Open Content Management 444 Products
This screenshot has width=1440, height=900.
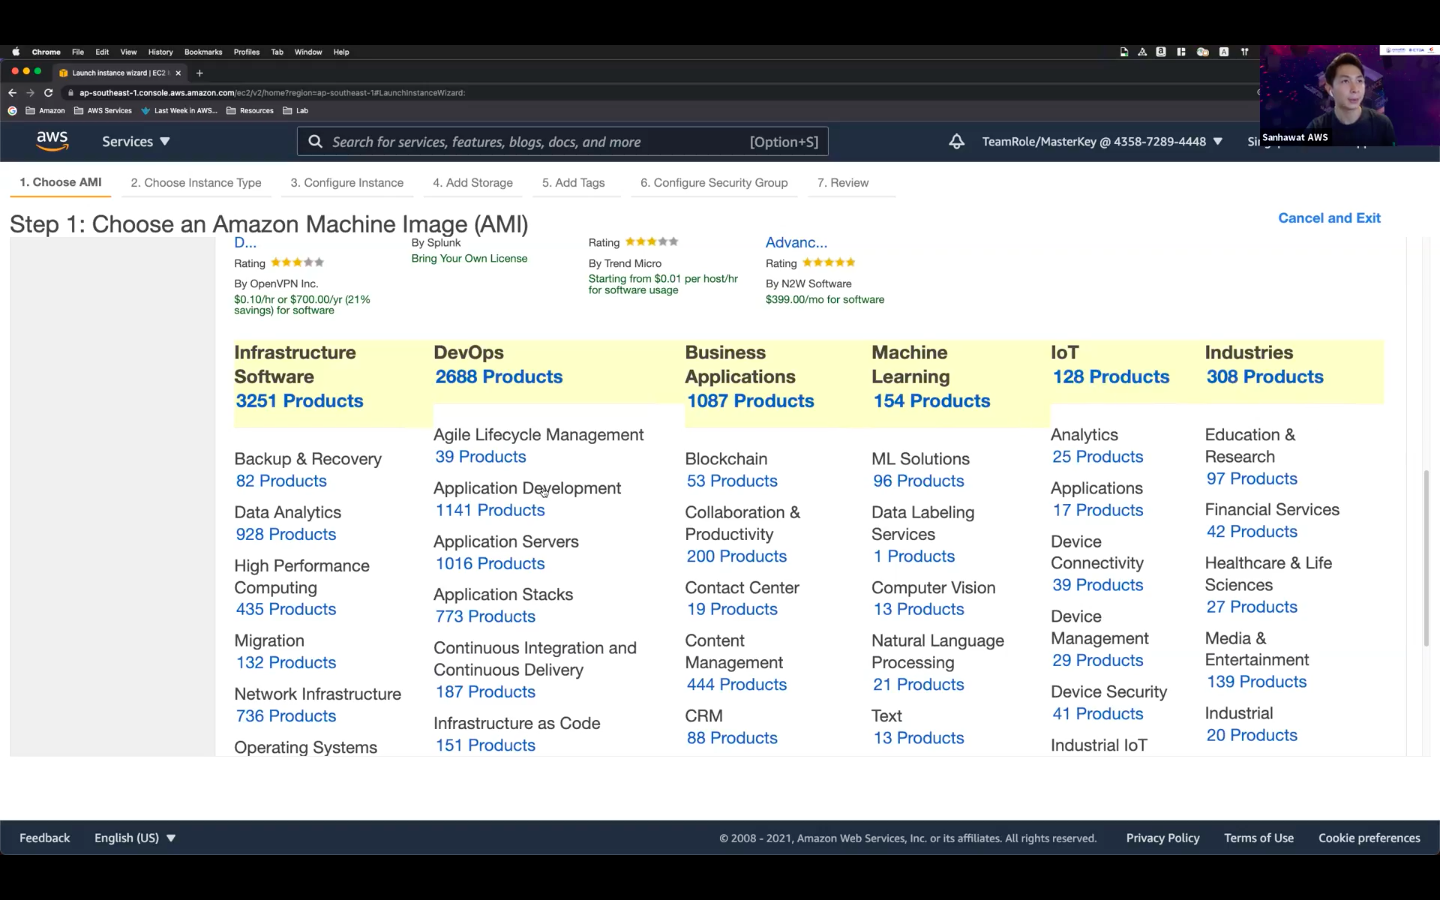(737, 684)
